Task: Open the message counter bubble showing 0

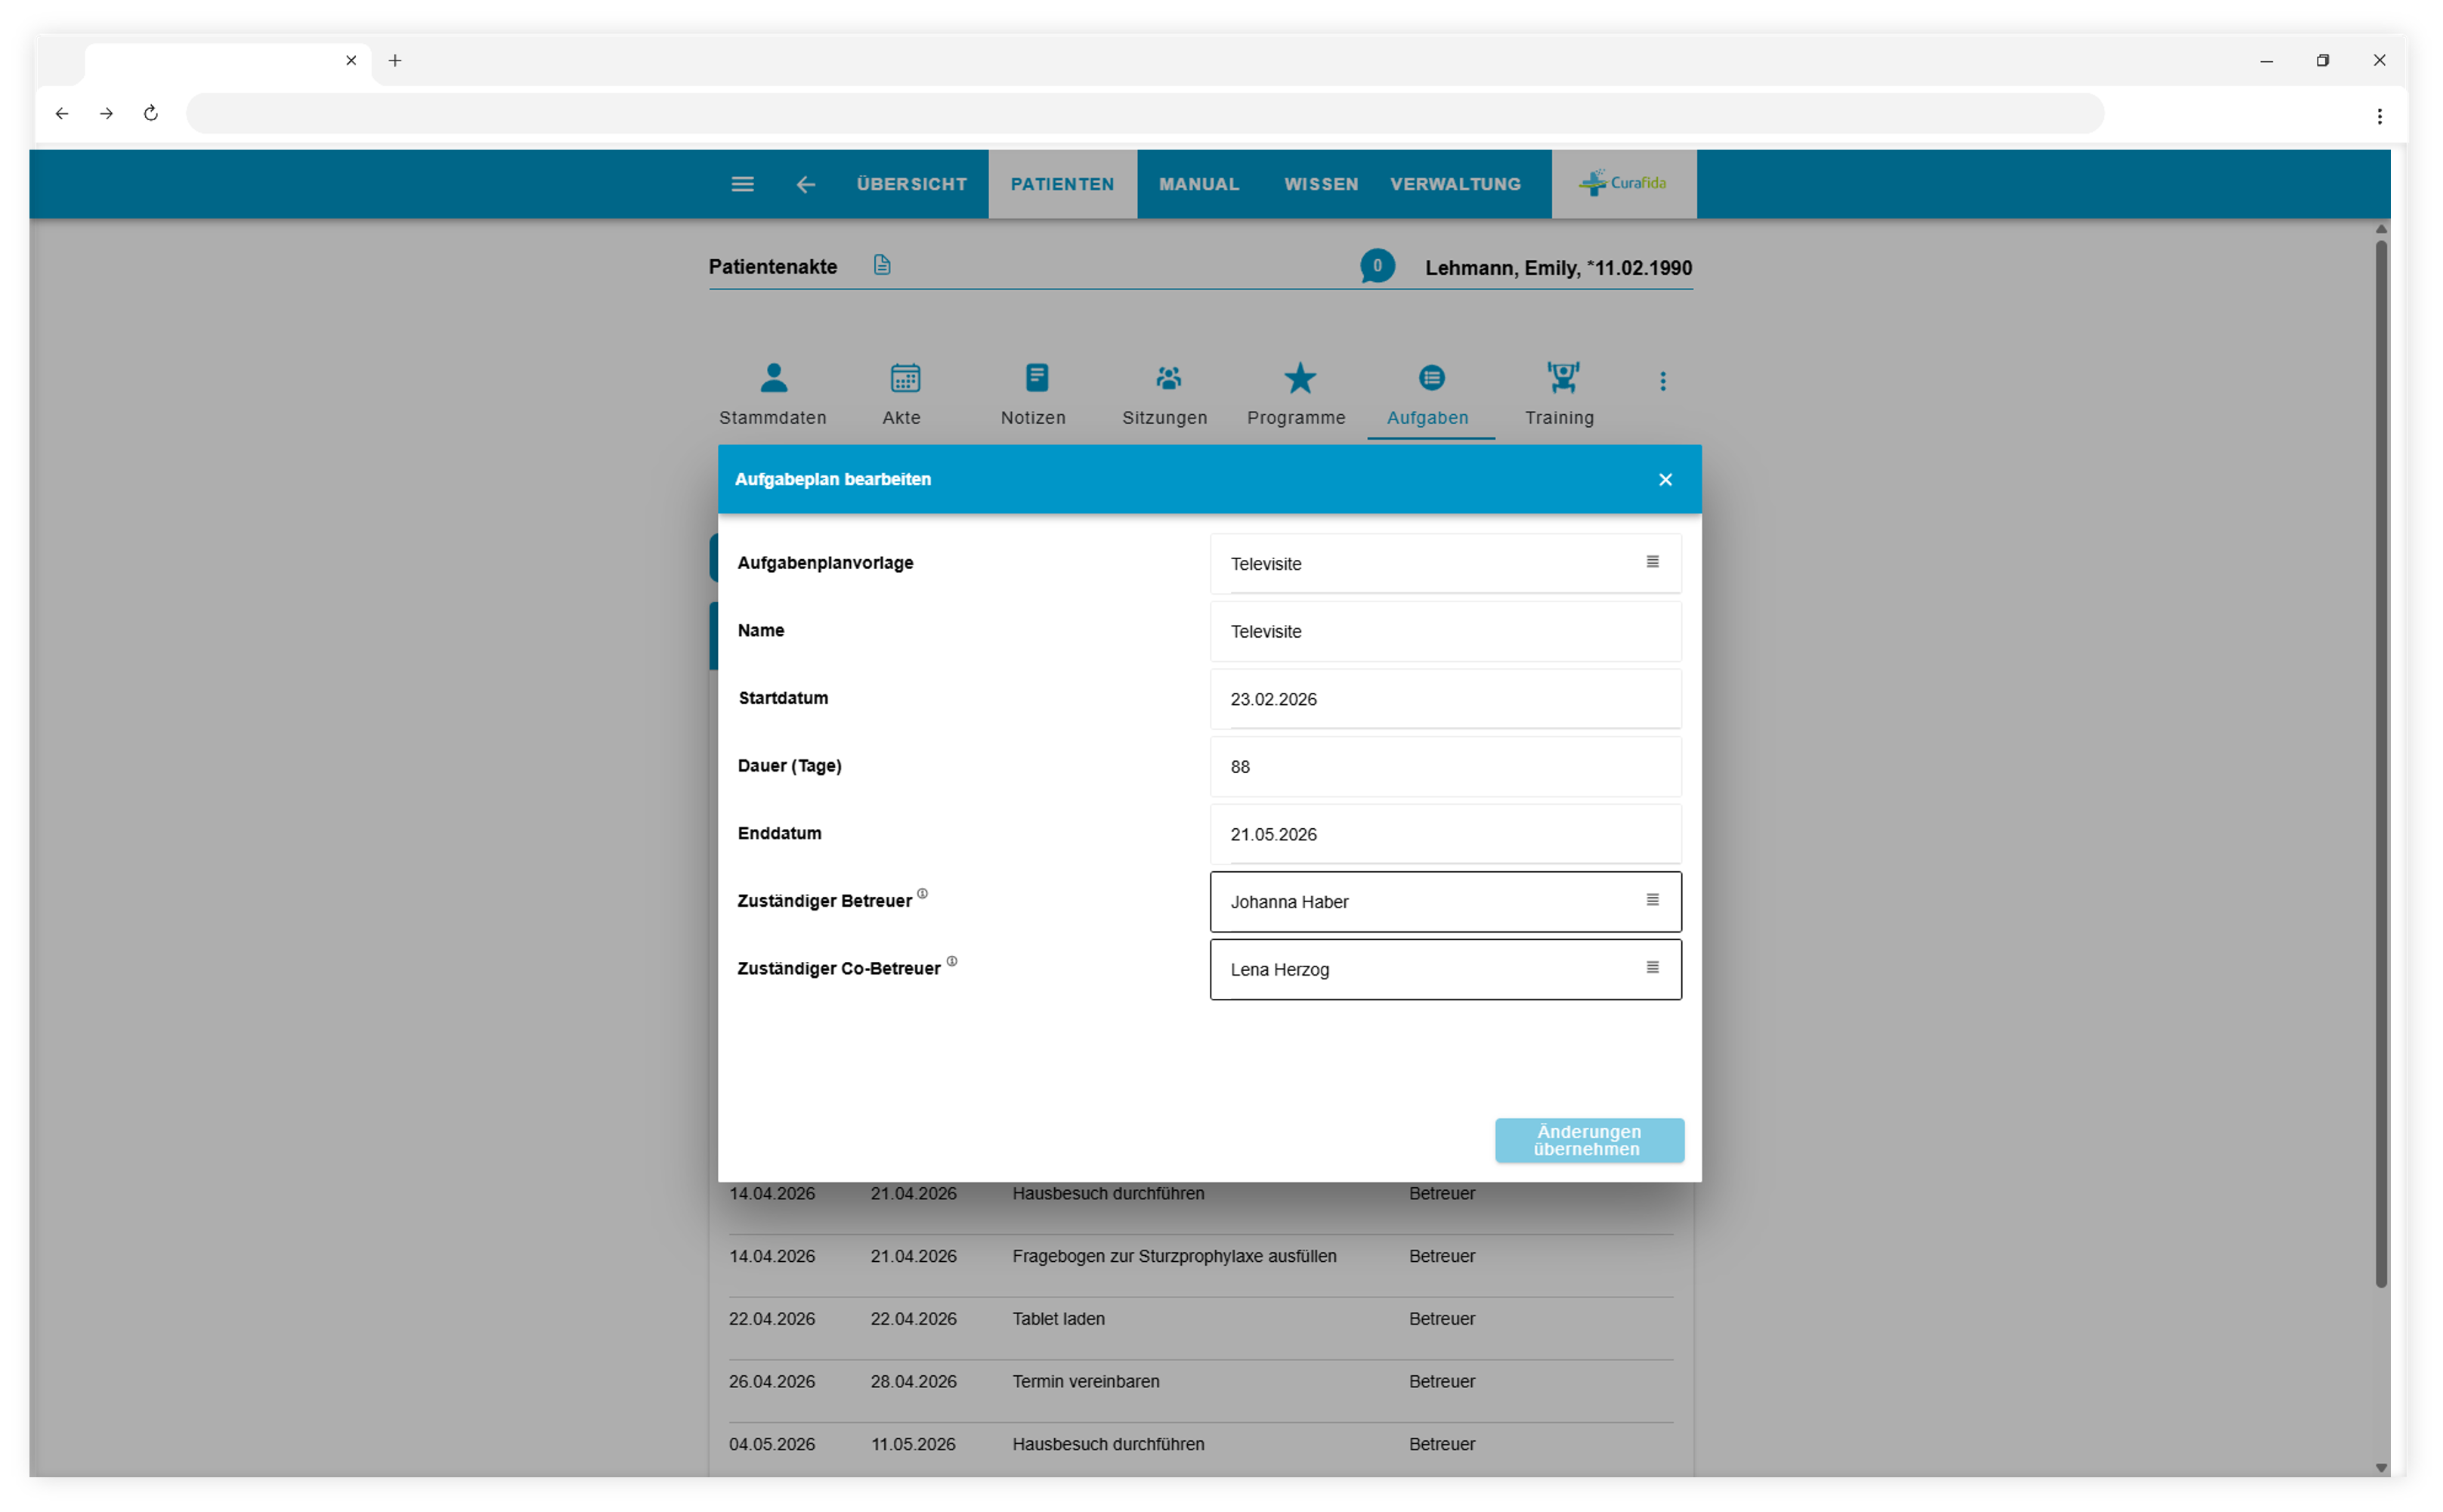Action: click(x=1377, y=266)
